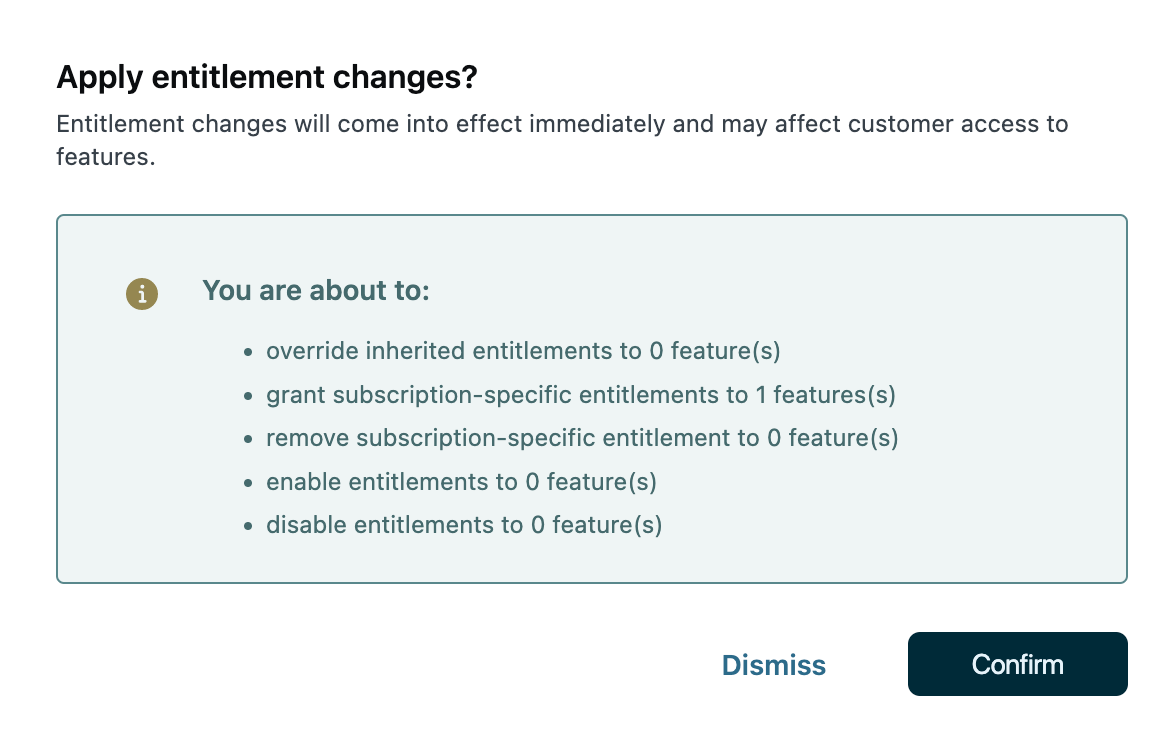Viewport: 1172px width, 740px height.
Task: Click the bullet before 'remove subscription-specific entitlement'
Action: coord(248,439)
